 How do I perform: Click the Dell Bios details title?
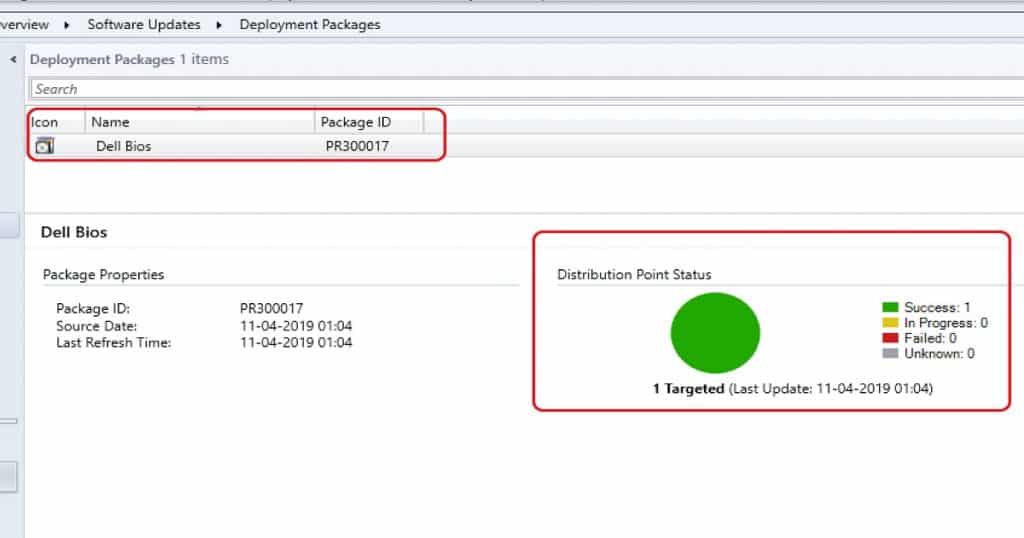(74, 232)
